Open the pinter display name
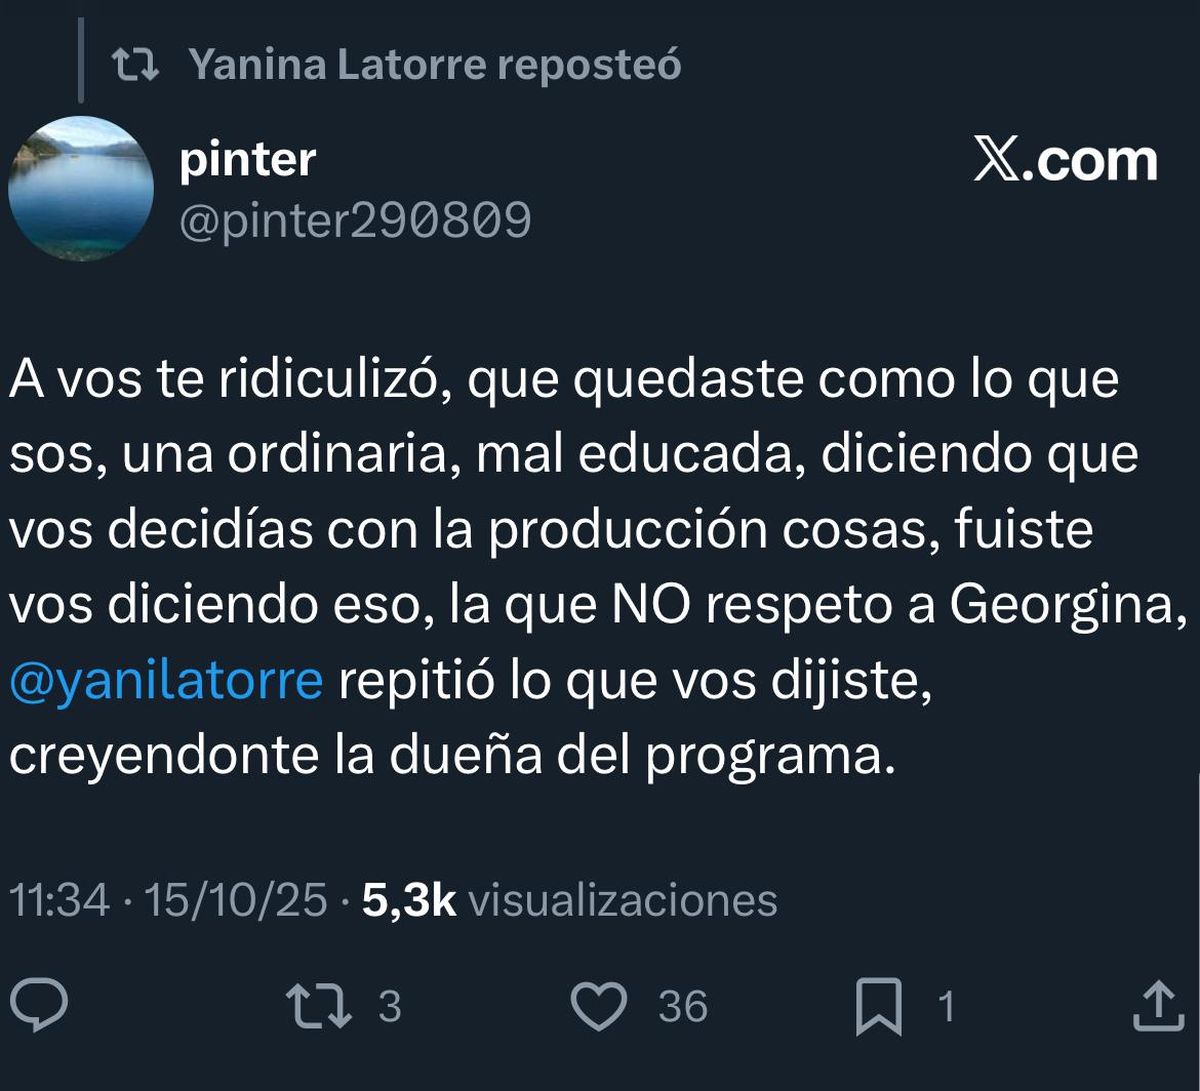Image resolution: width=1200 pixels, height=1091 pixels. (x=247, y=160)
